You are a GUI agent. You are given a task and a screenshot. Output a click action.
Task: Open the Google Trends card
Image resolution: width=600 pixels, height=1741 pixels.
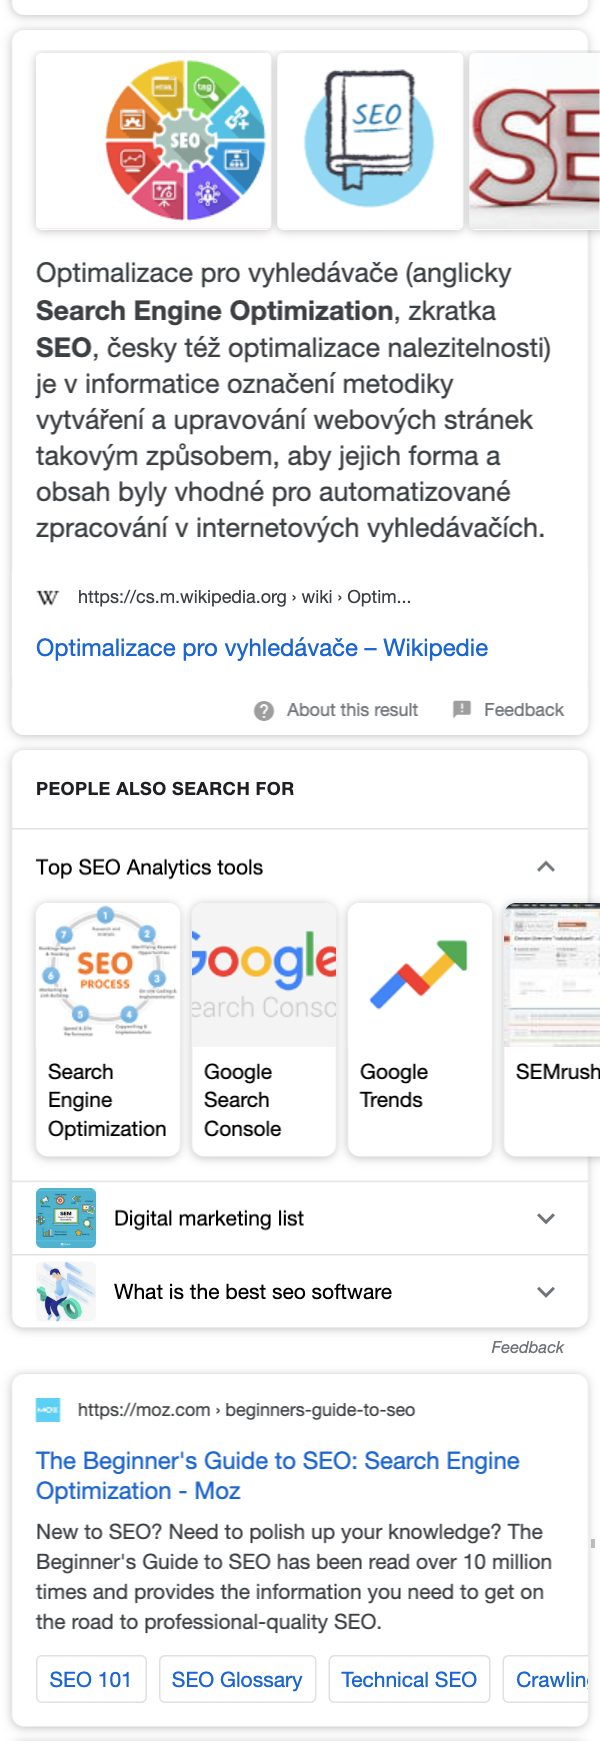point(420,1029)
